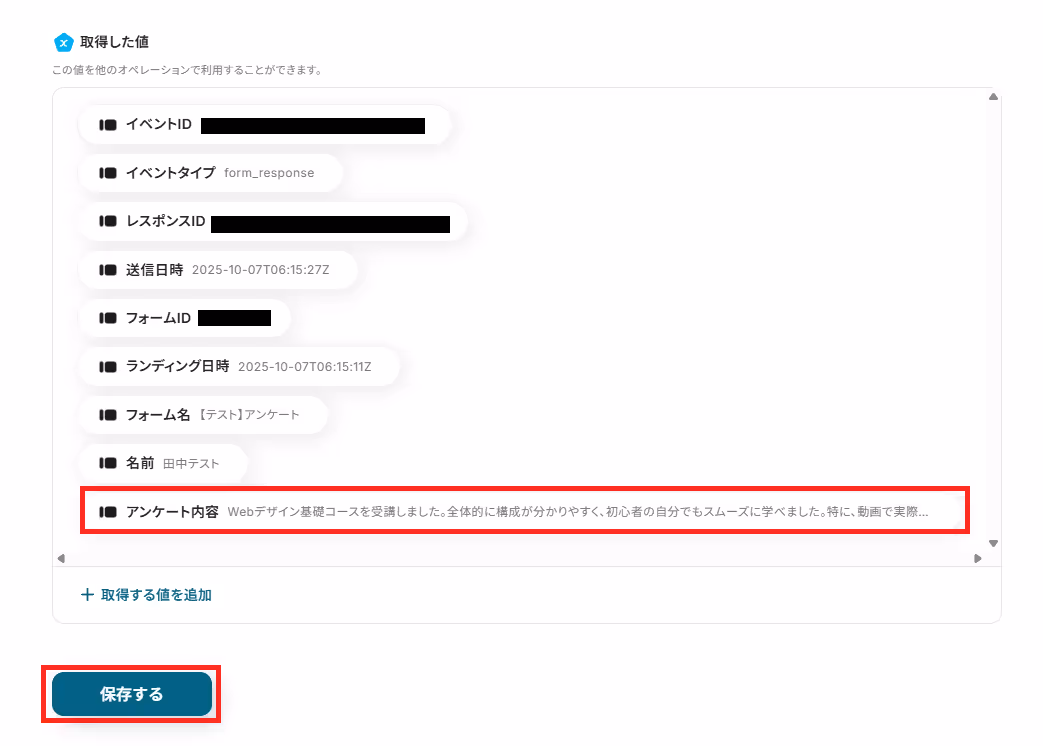1043x746 pixels.
Task: Click the tag icon next to フォーム名
Action: point(108,415)
